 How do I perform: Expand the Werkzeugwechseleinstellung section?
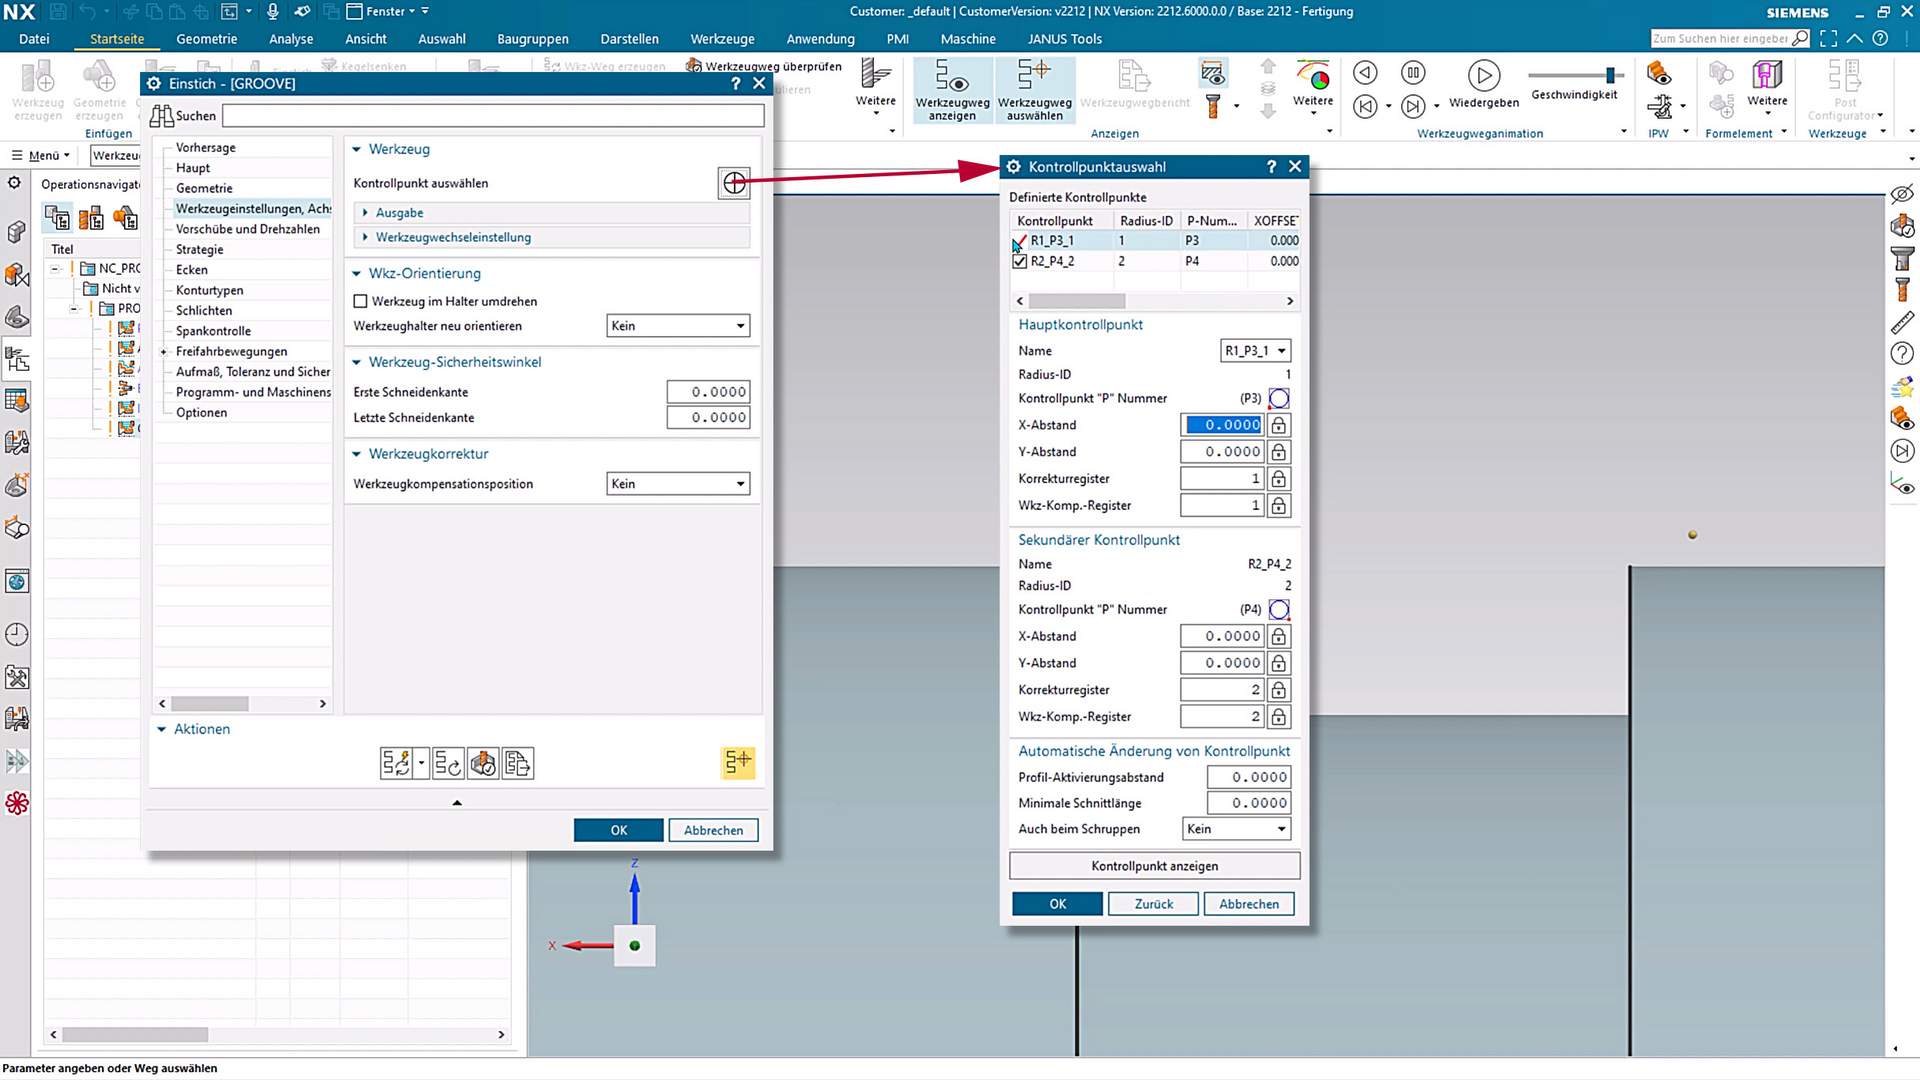coord(365,237)
